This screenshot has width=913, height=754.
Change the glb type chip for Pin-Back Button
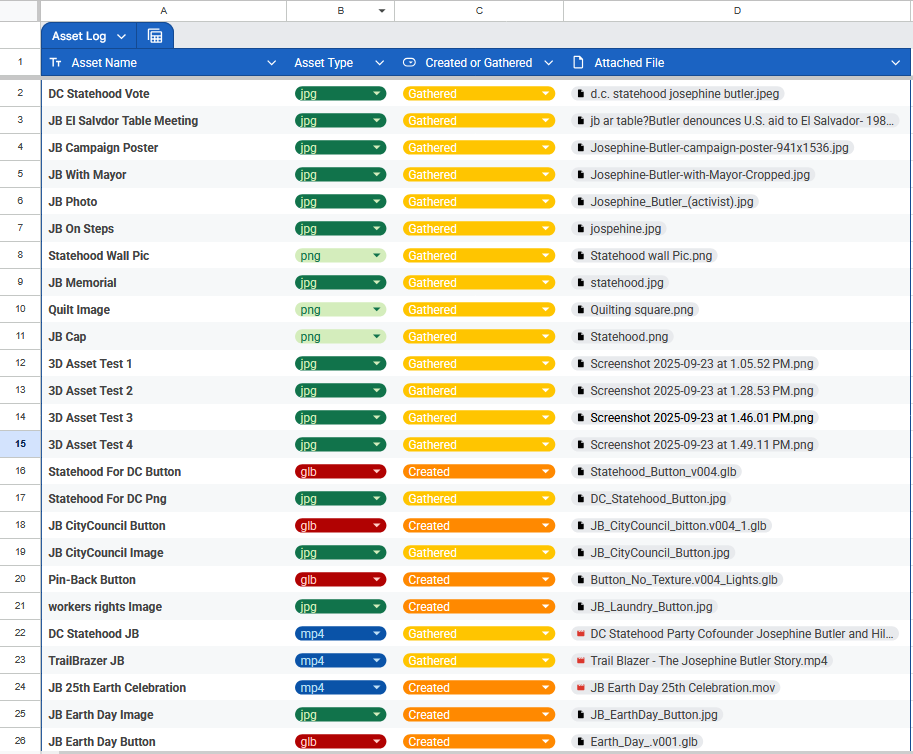[340, 580]
